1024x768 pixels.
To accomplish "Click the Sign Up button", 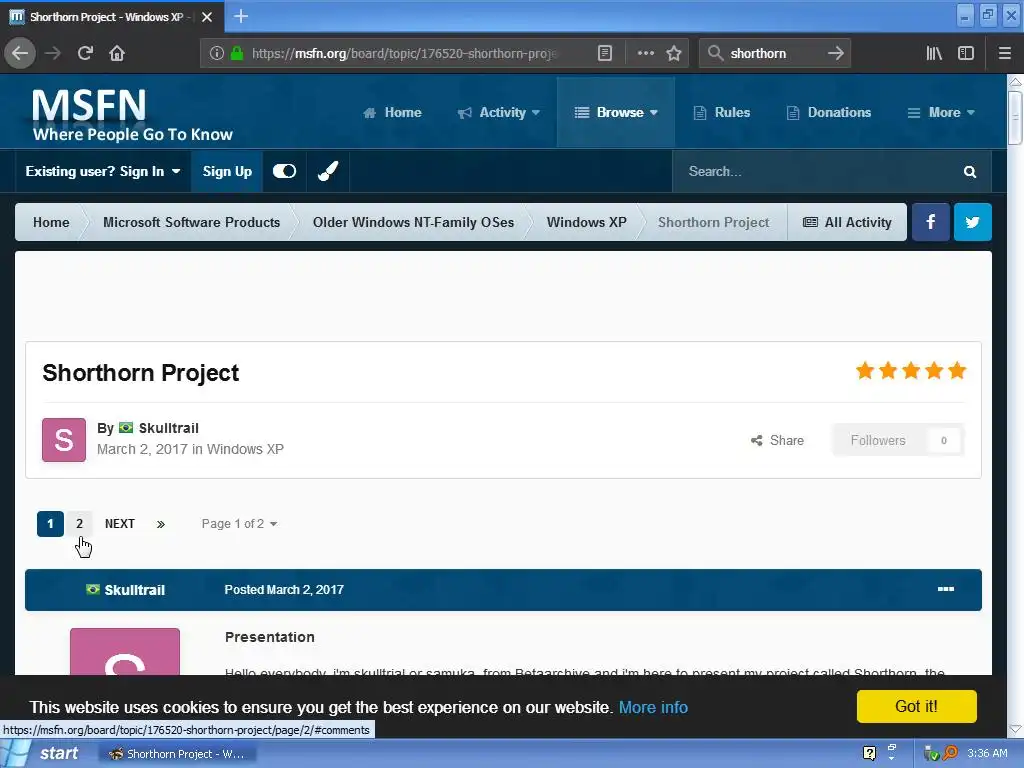I will (x=227, y=171).
